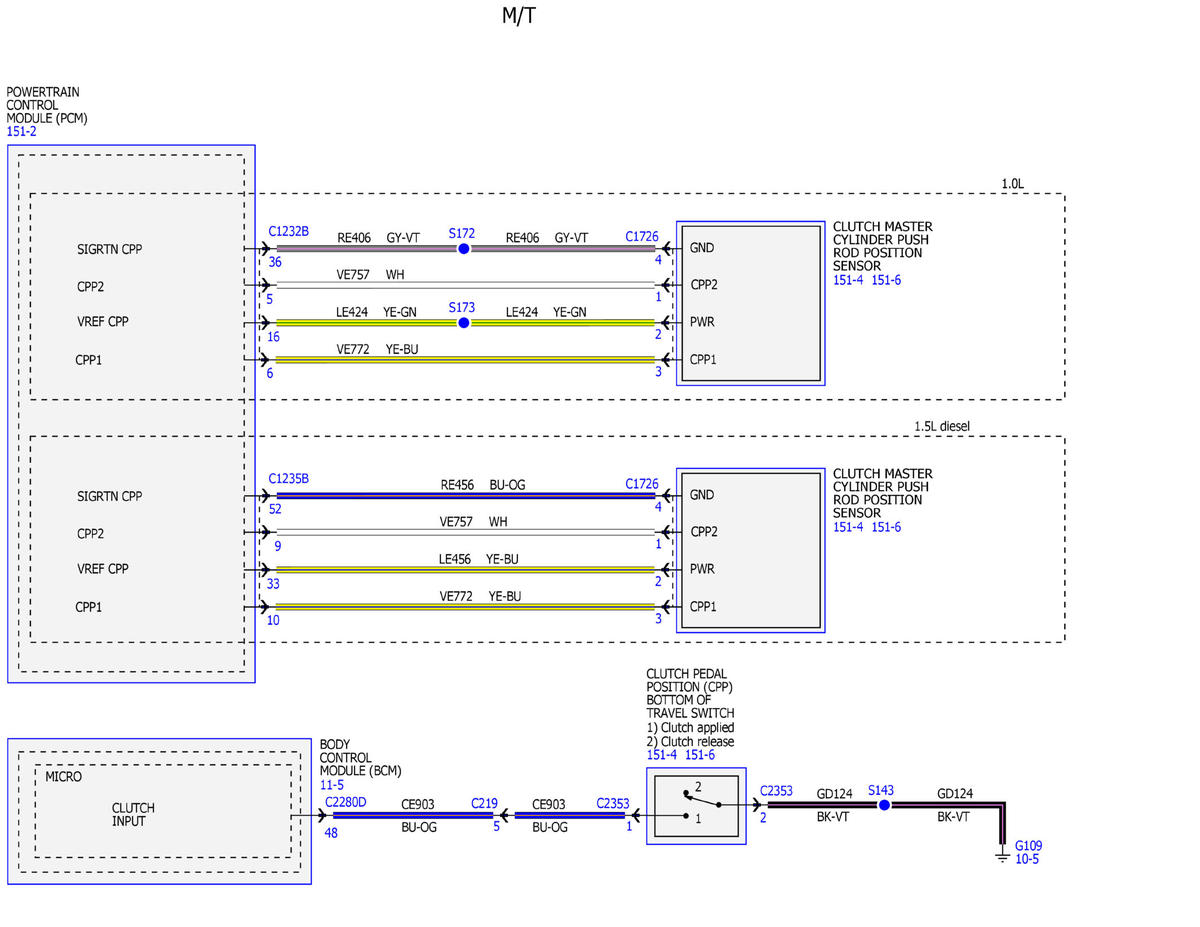Click the M/T heading

[x=518, y=16]
